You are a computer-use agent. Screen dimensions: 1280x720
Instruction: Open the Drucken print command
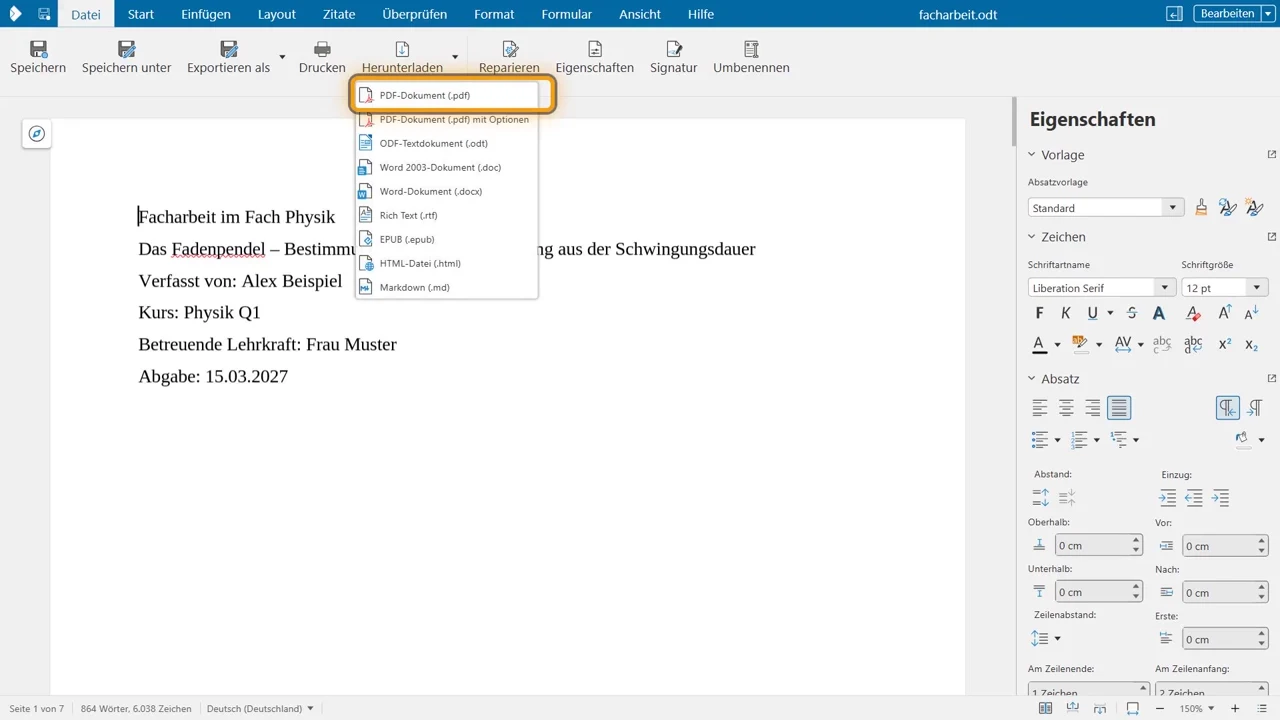(x=322, y=57)
